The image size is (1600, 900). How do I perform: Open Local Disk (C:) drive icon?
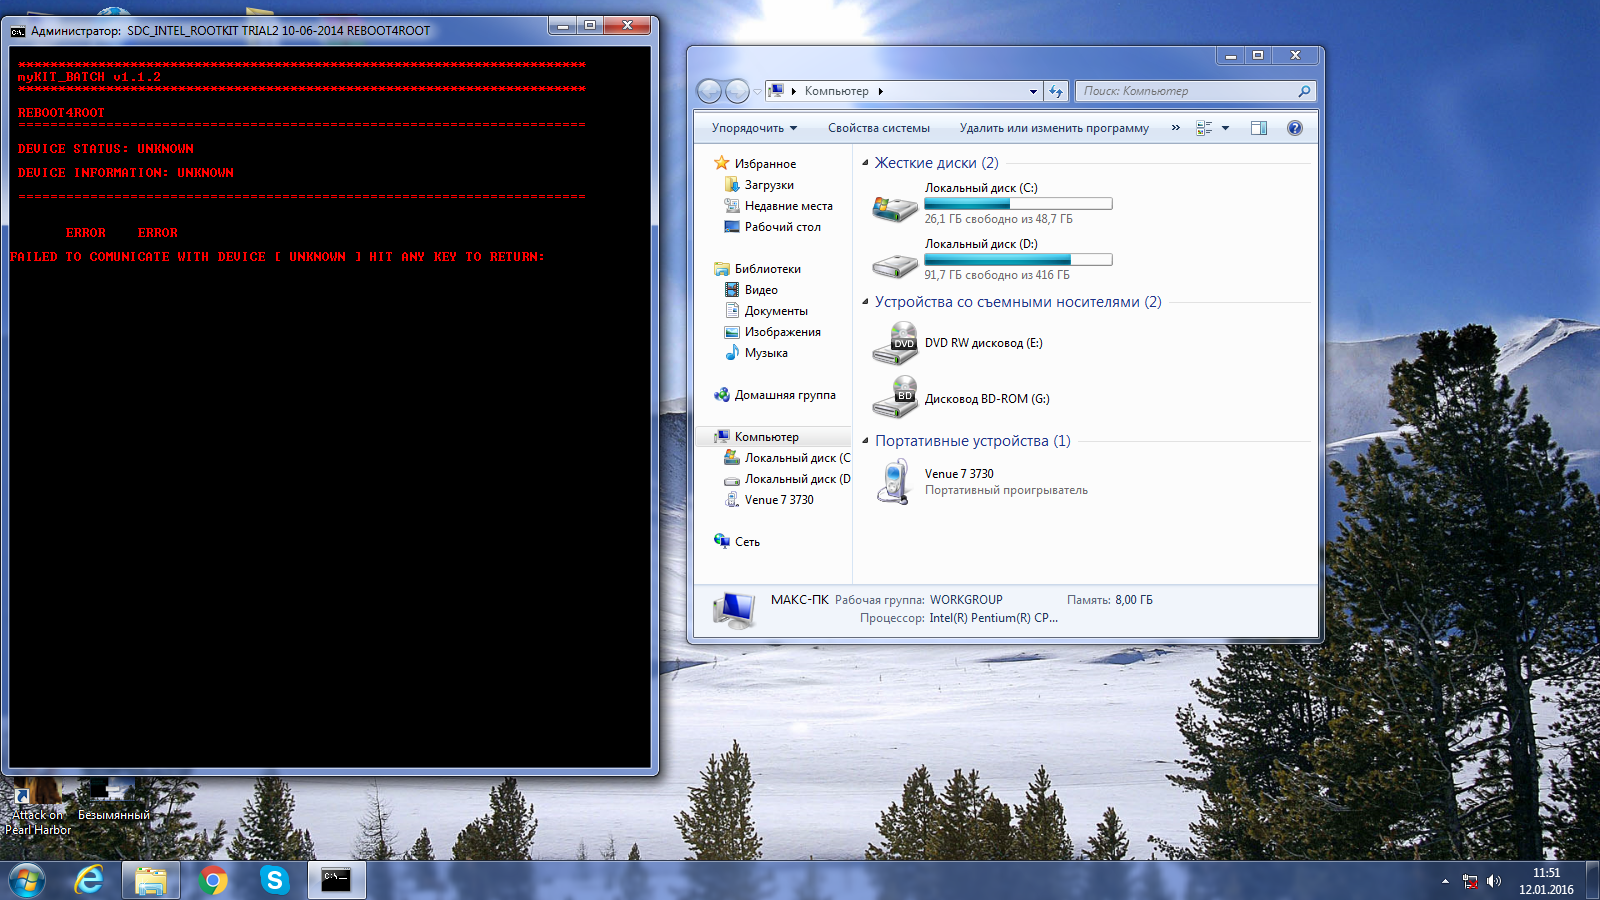click(894, 207)
